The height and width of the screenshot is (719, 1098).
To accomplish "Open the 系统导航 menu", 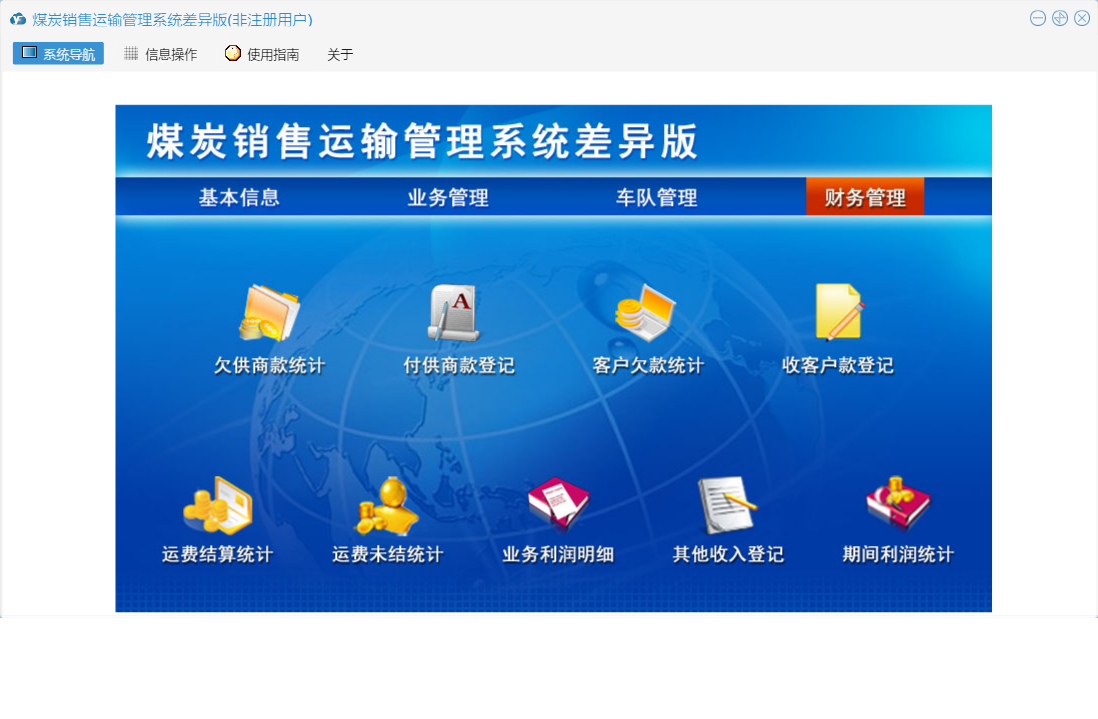I will (58, 54).
